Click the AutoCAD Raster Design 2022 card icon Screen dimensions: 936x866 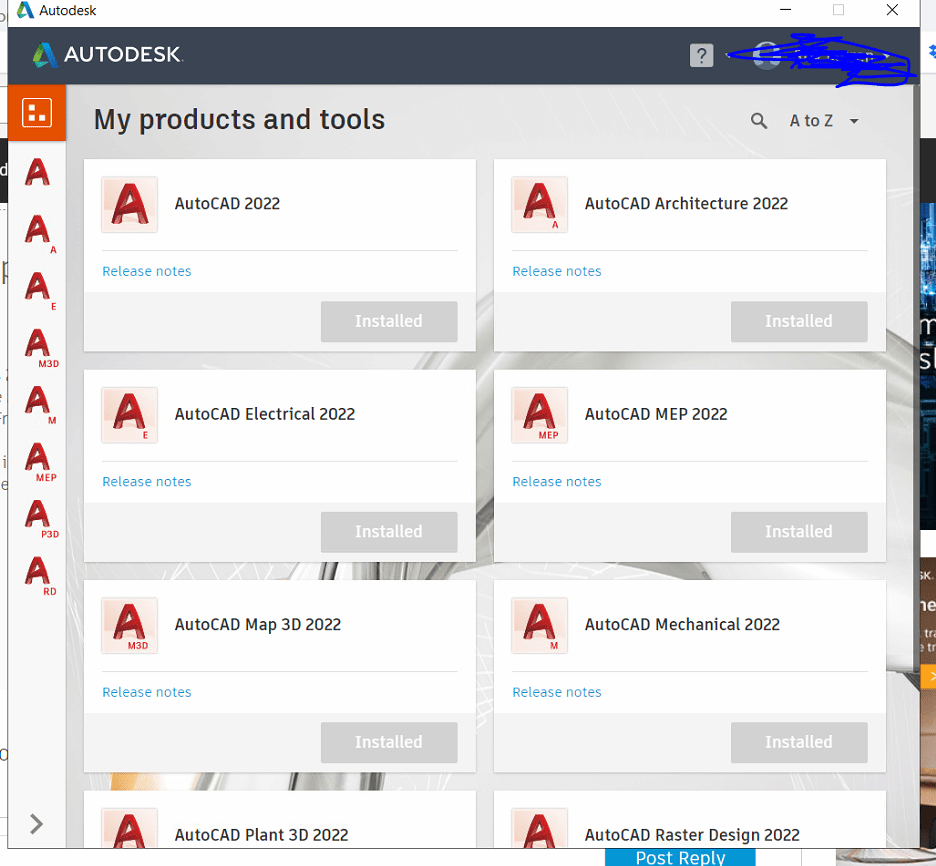point(540,828)
